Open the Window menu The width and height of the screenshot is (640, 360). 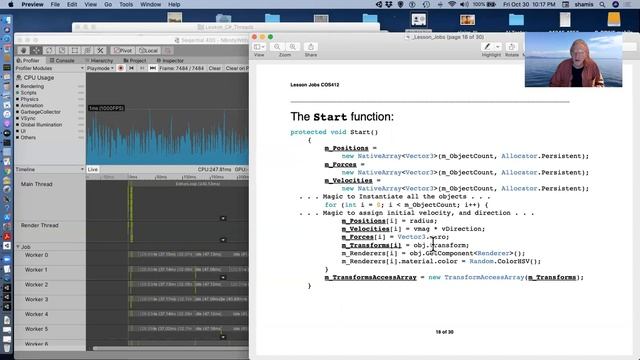pyautogui.click(x=150, y=4)
